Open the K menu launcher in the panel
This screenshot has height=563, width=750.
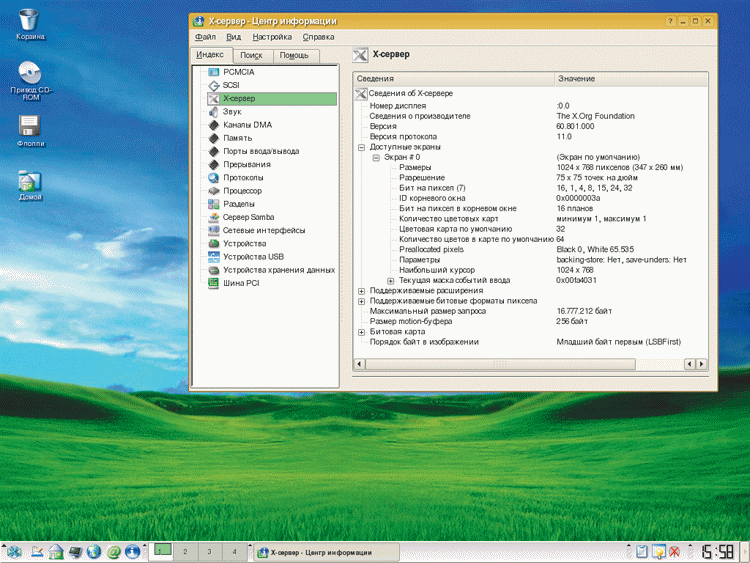pos(13,552)
